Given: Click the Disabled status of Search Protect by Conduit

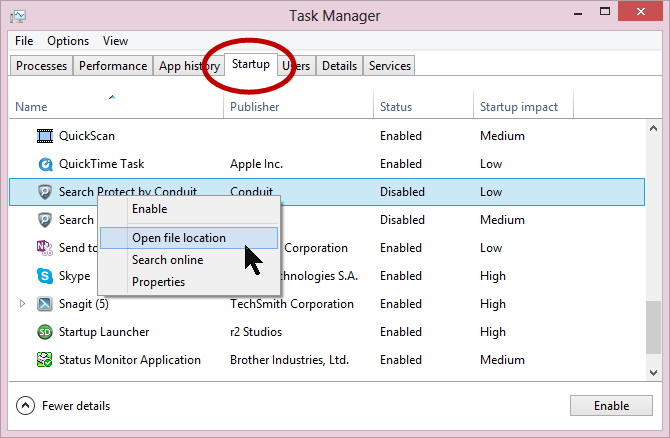Looking at the screenshot, I should 402,192.
